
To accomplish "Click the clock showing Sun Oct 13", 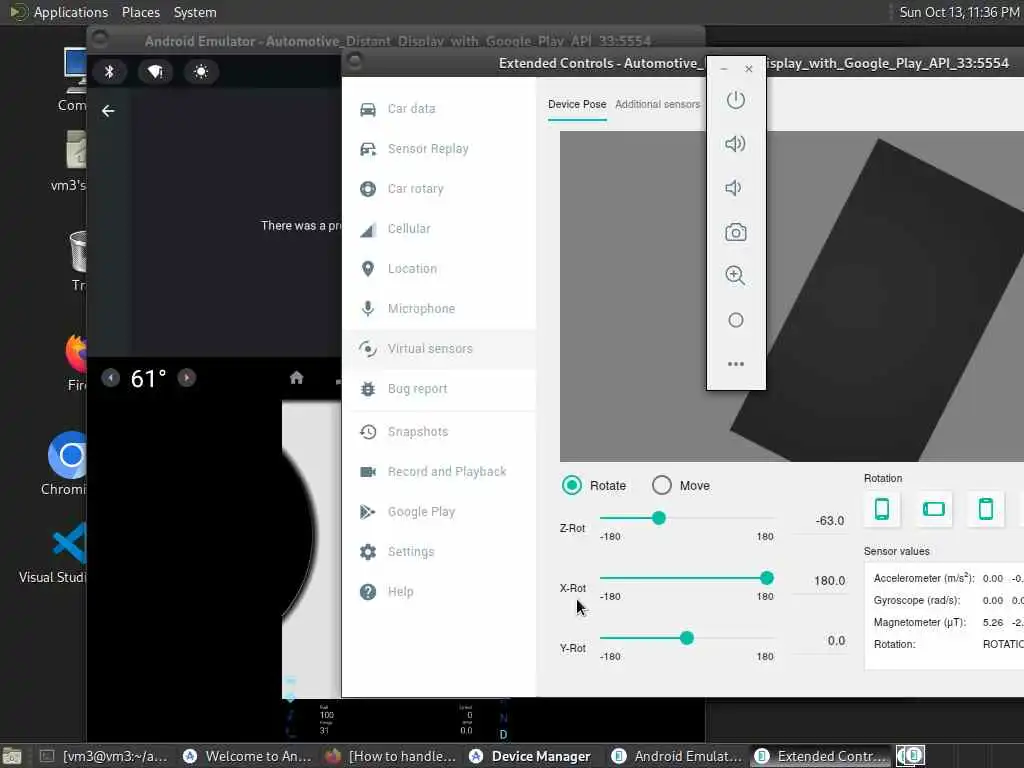I will [x=959, y=12].
